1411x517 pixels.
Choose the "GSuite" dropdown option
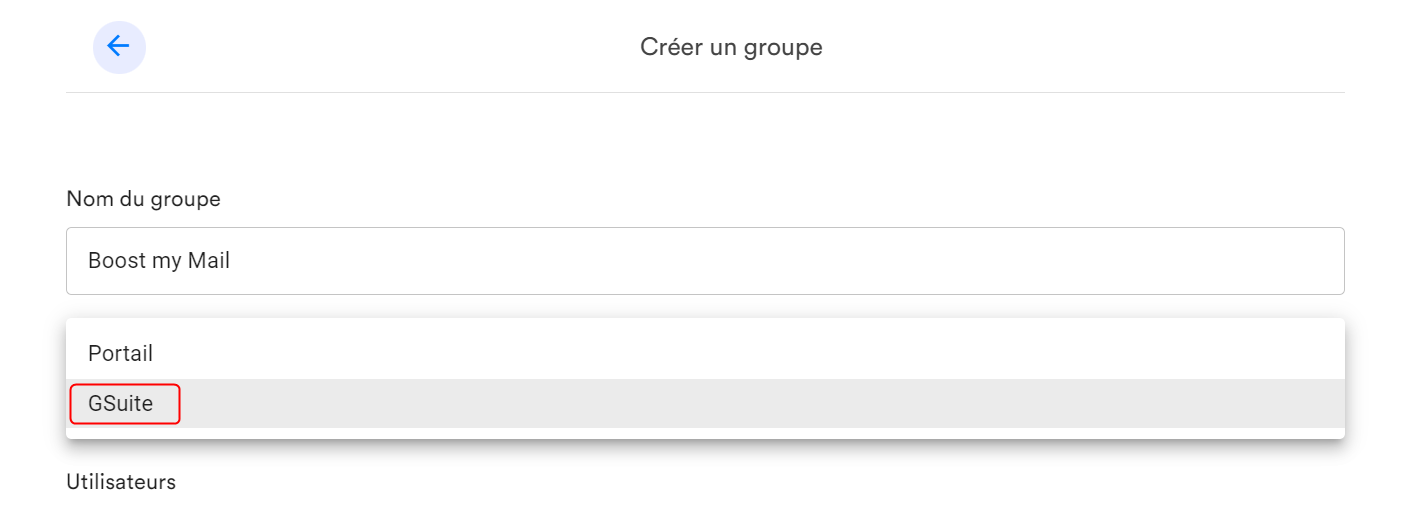pyautogui.click(x=121, y=404)
